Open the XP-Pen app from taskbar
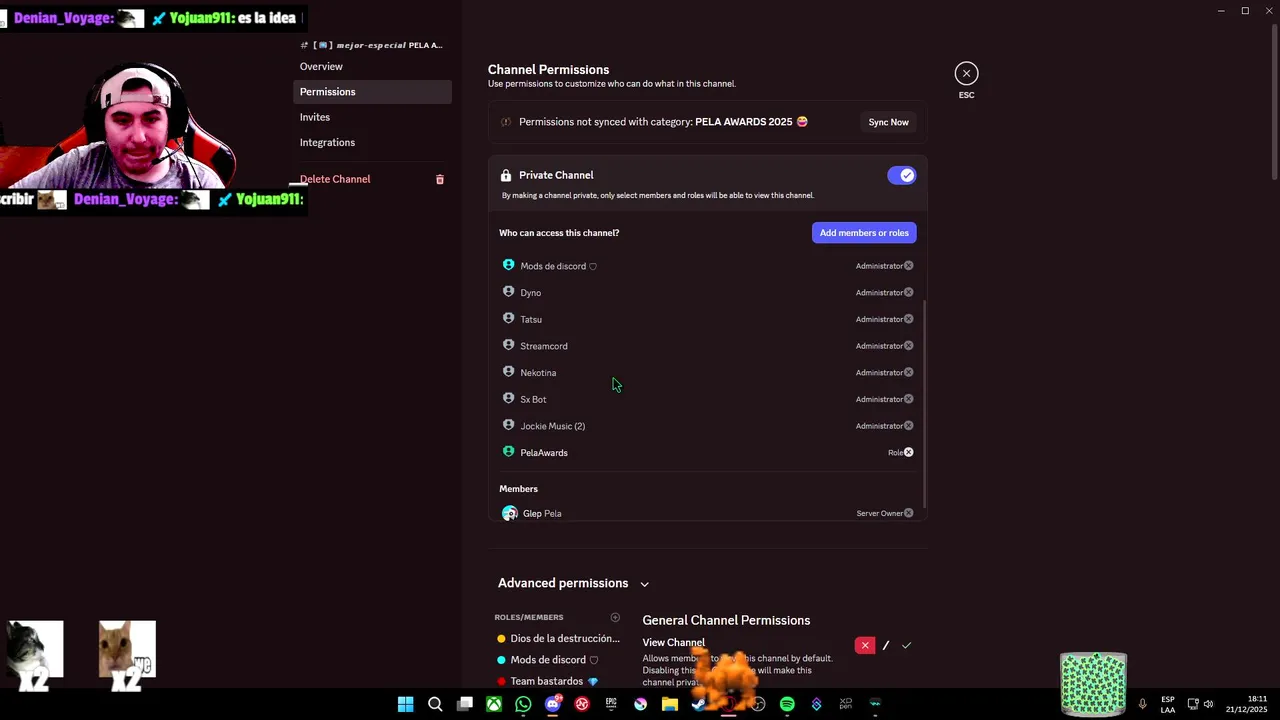The image size is (1280, 720). (846, 704)
